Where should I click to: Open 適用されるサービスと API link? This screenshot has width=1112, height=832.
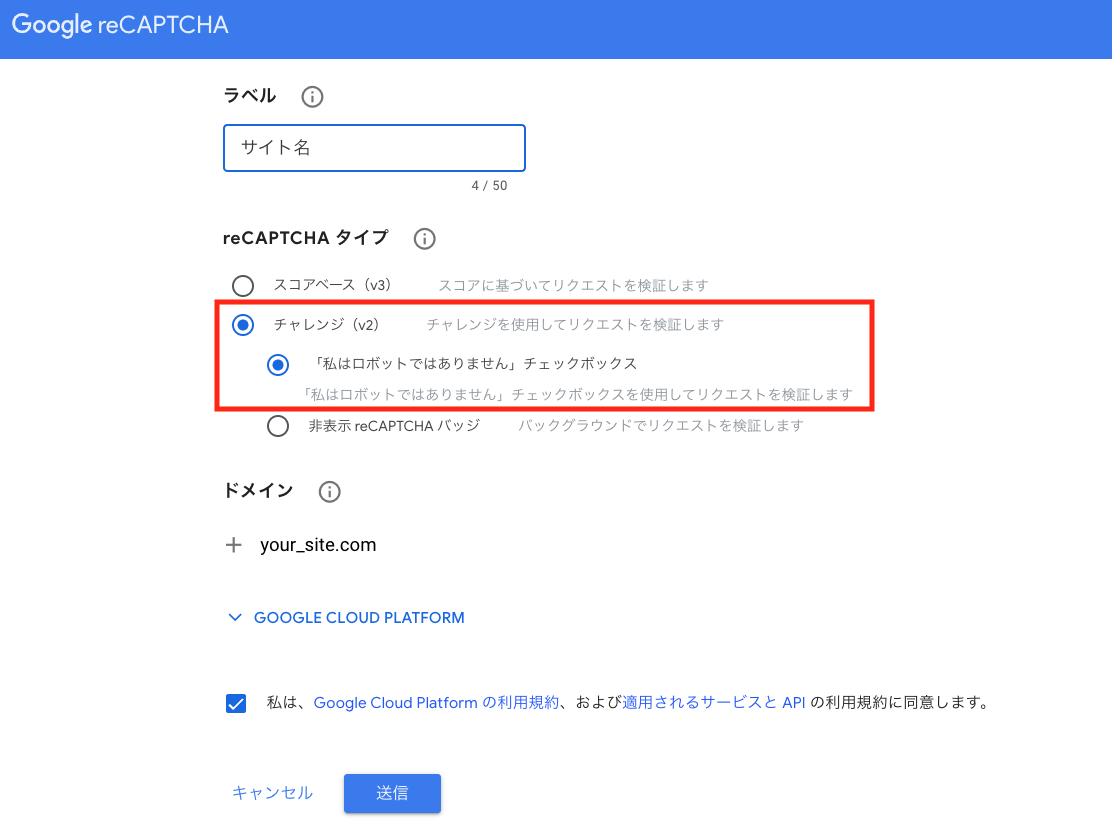point(713,702)
